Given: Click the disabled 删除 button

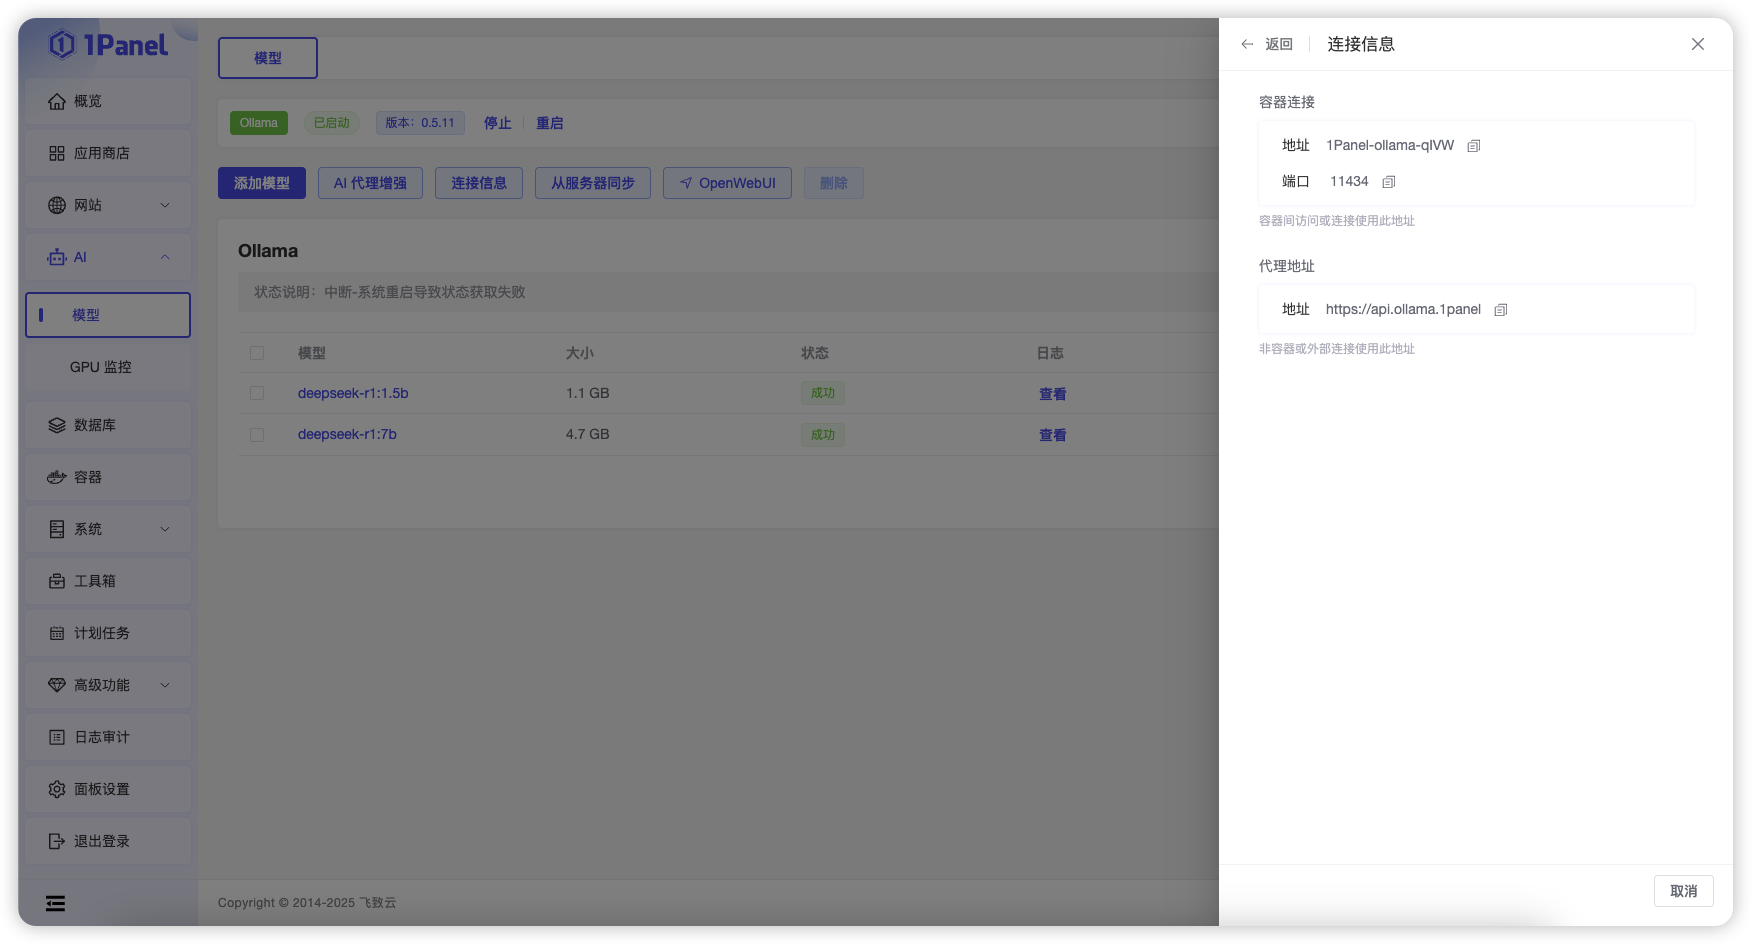Looking at the screenshot, I should [x=834, y=183].
